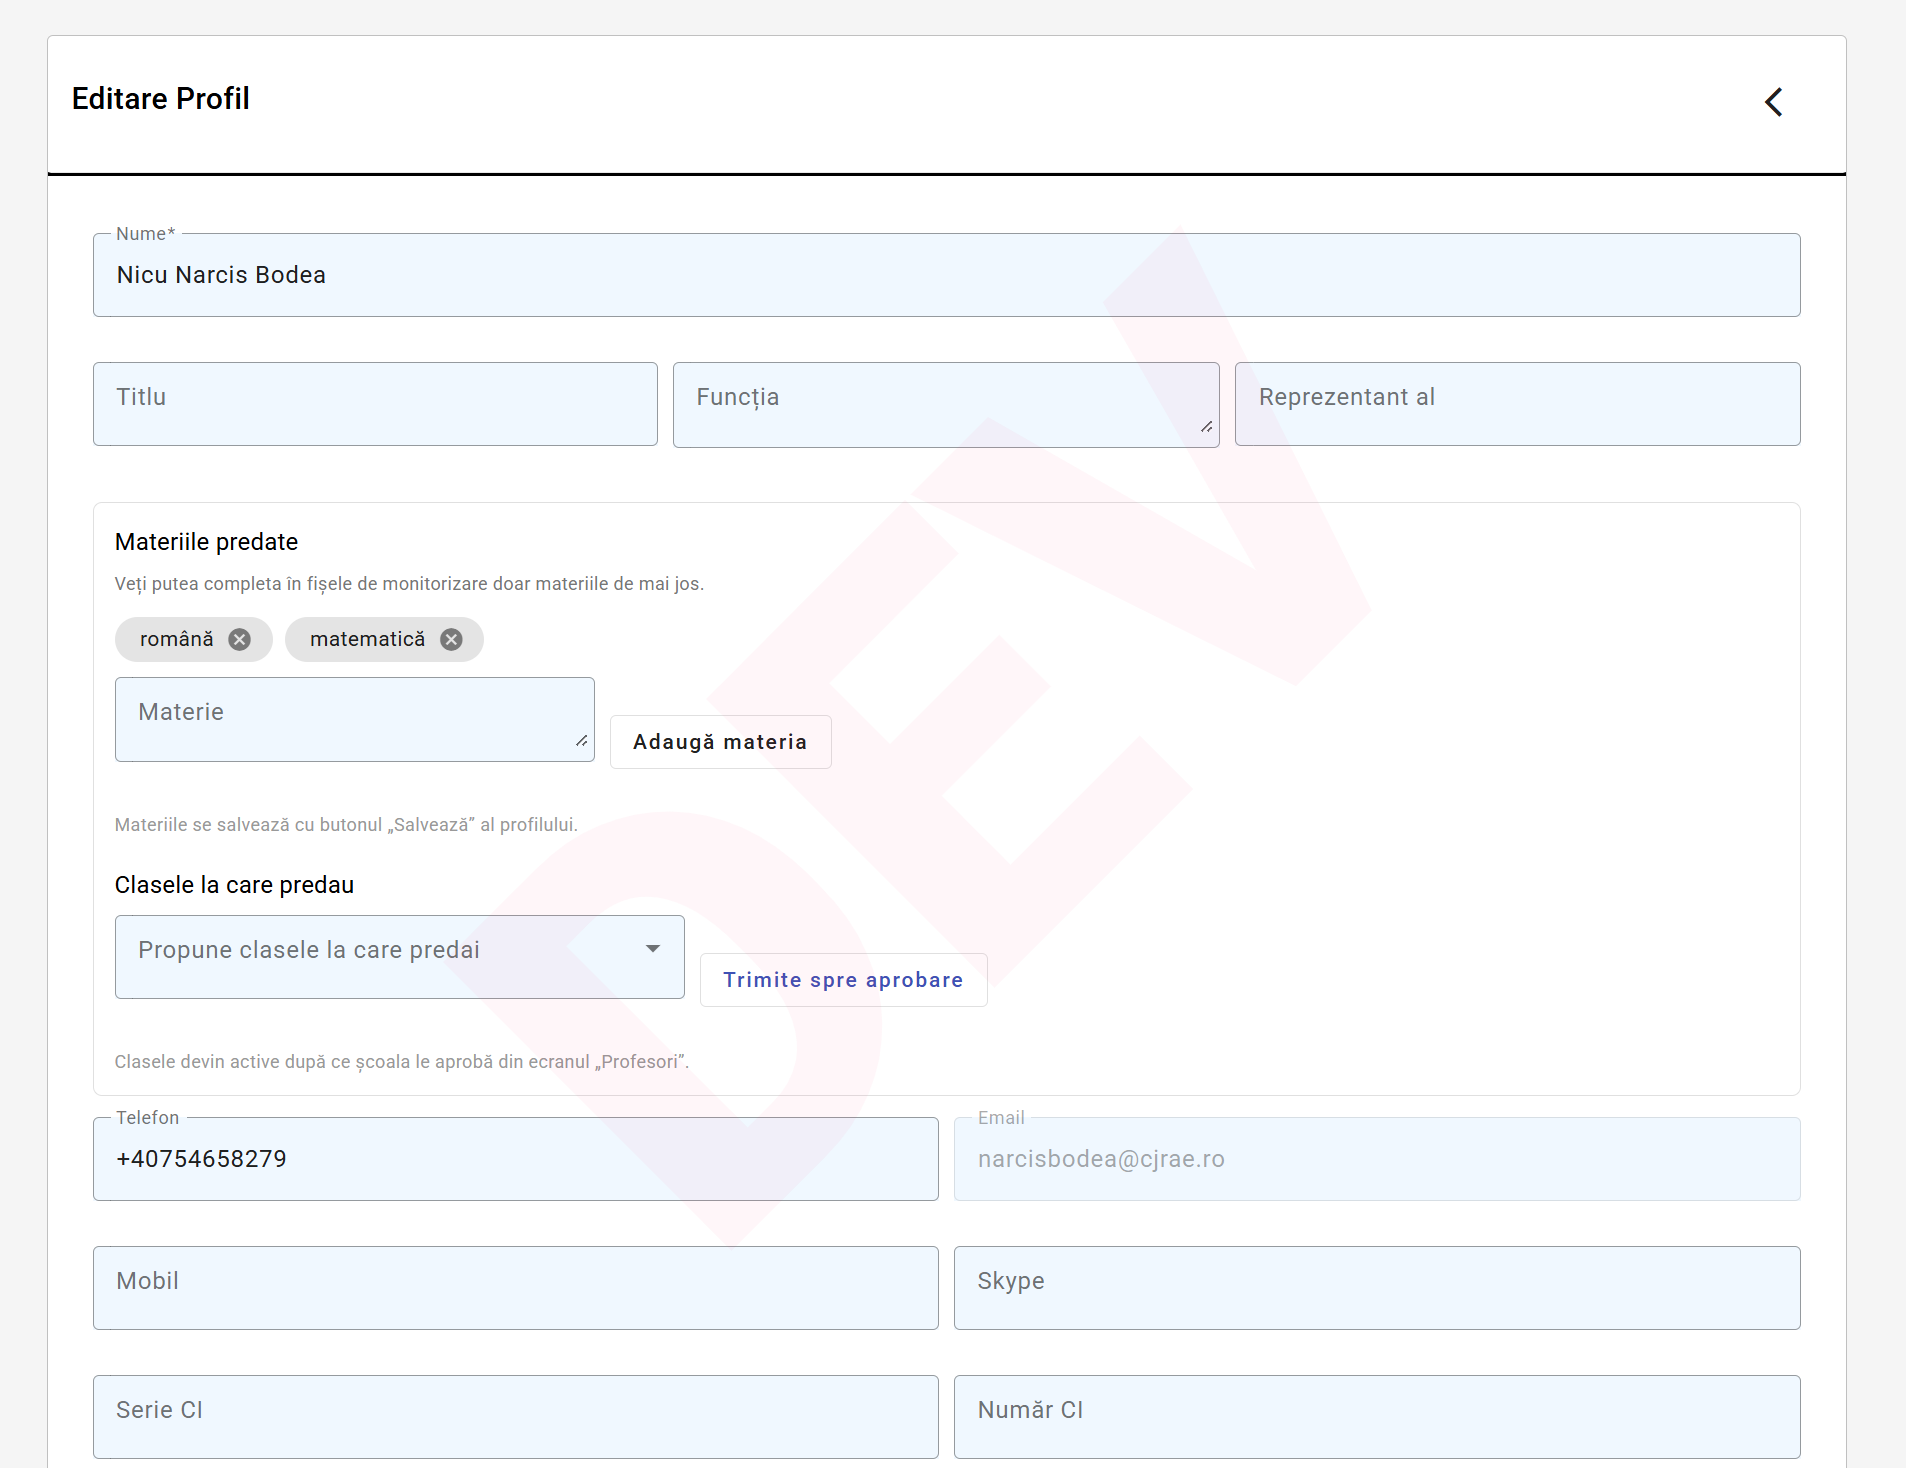Viewport: 1906px width, 1468px height.
Task: Click Adaugă materia button
Action: coord(720,742)
